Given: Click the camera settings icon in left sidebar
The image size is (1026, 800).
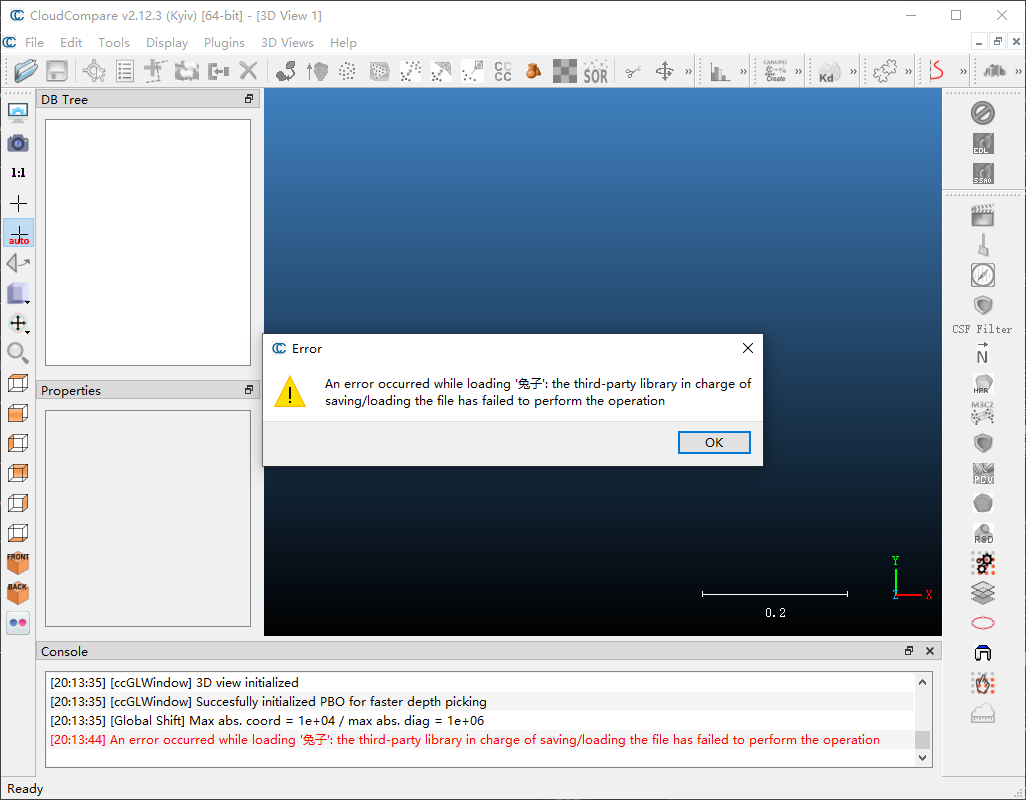Looking at the screenshot, I should click(x=18, y=143).
